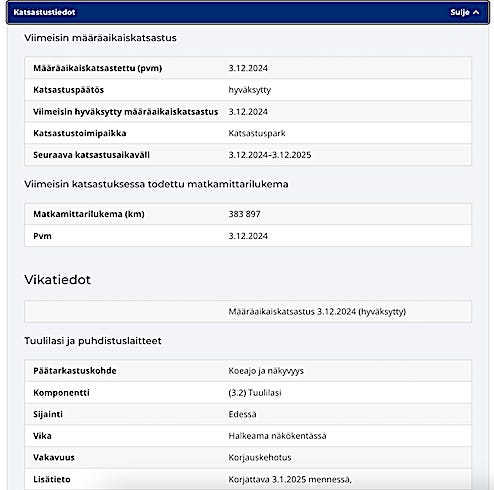Click Tuulilasi ja puhdistuslaitteet heading

[x=93, y=341]
